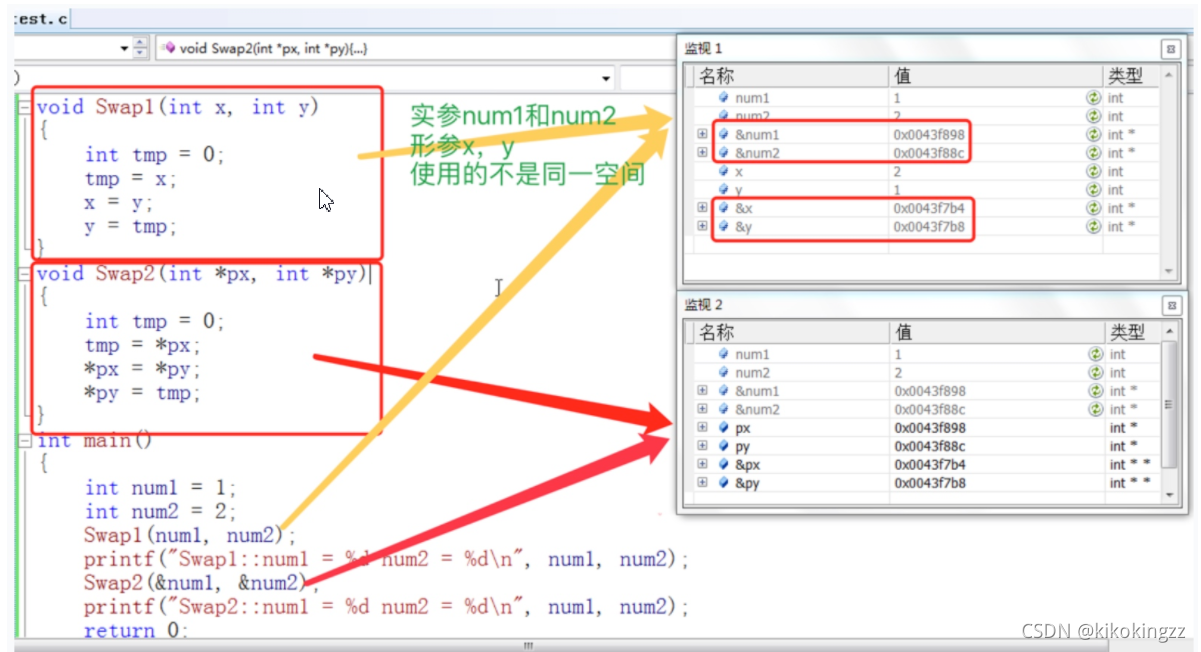
Task: Click the function icon beside void Swap2 dropdown
Action: click(169, 47)
